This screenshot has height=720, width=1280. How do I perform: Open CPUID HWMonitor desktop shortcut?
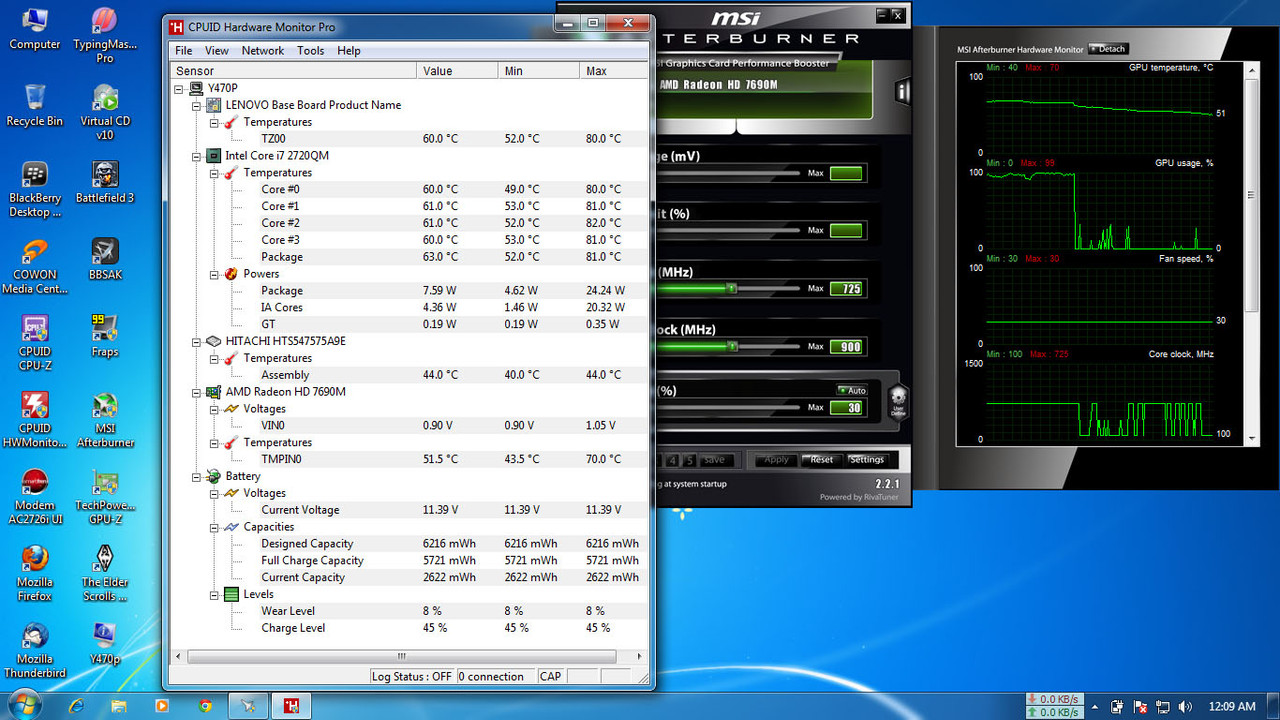[35, 420]
